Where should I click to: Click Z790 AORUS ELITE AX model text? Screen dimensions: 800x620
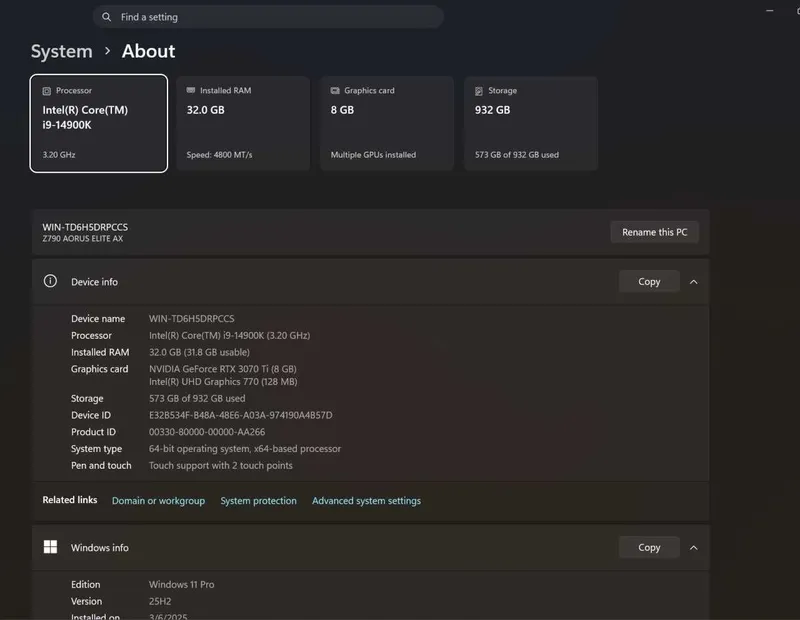tap(83, 239)
